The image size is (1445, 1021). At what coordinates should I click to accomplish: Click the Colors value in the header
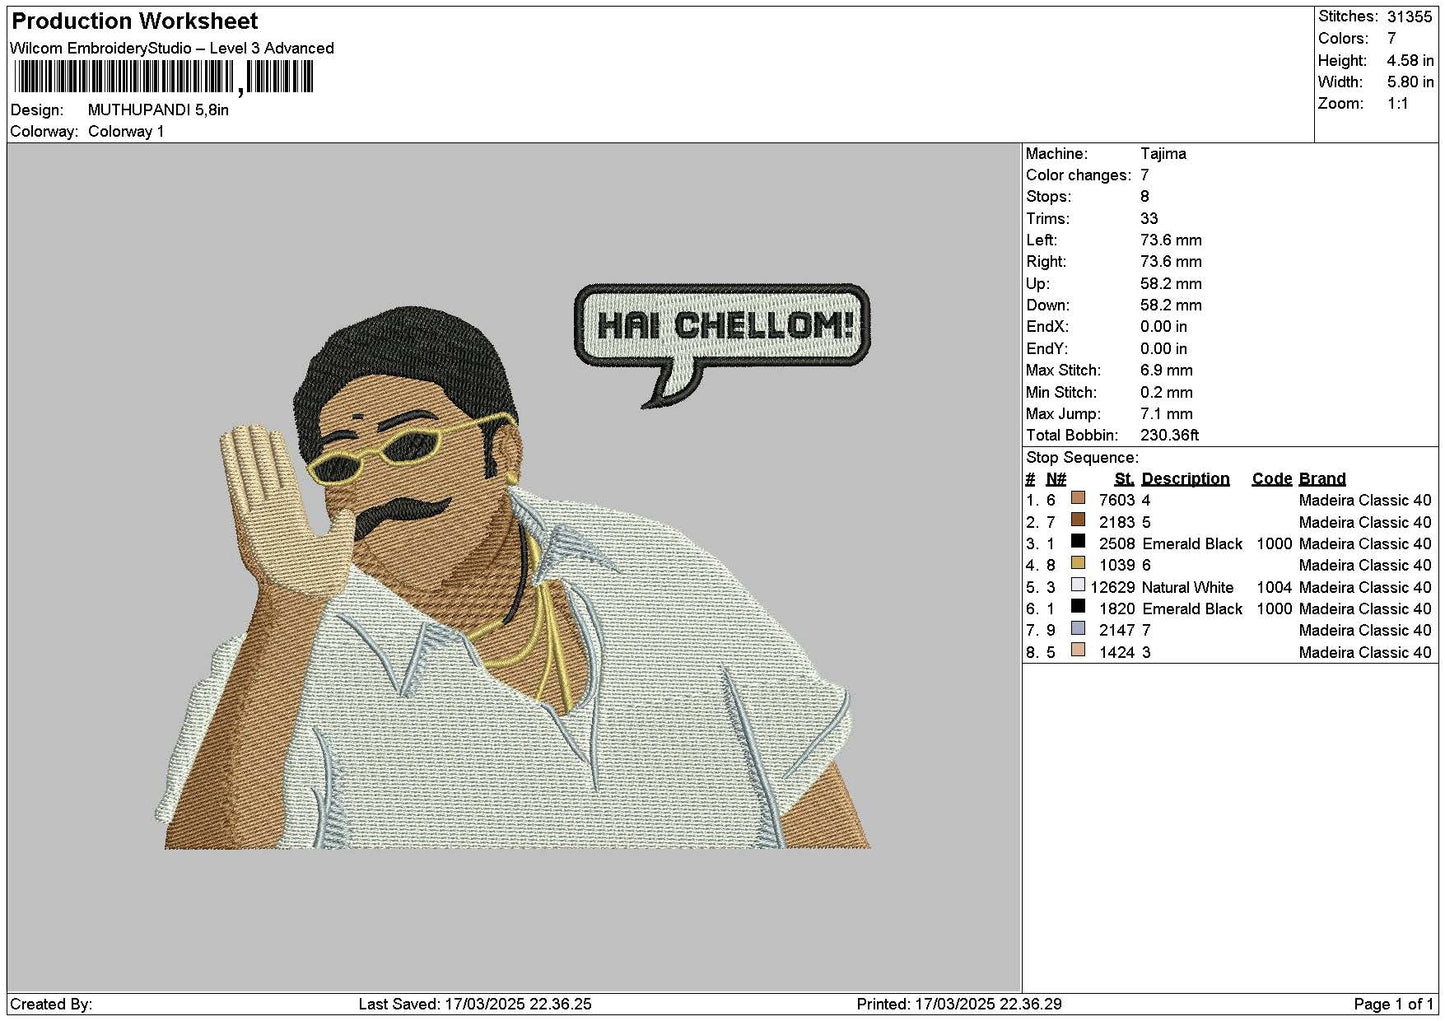click(1391, 38)
